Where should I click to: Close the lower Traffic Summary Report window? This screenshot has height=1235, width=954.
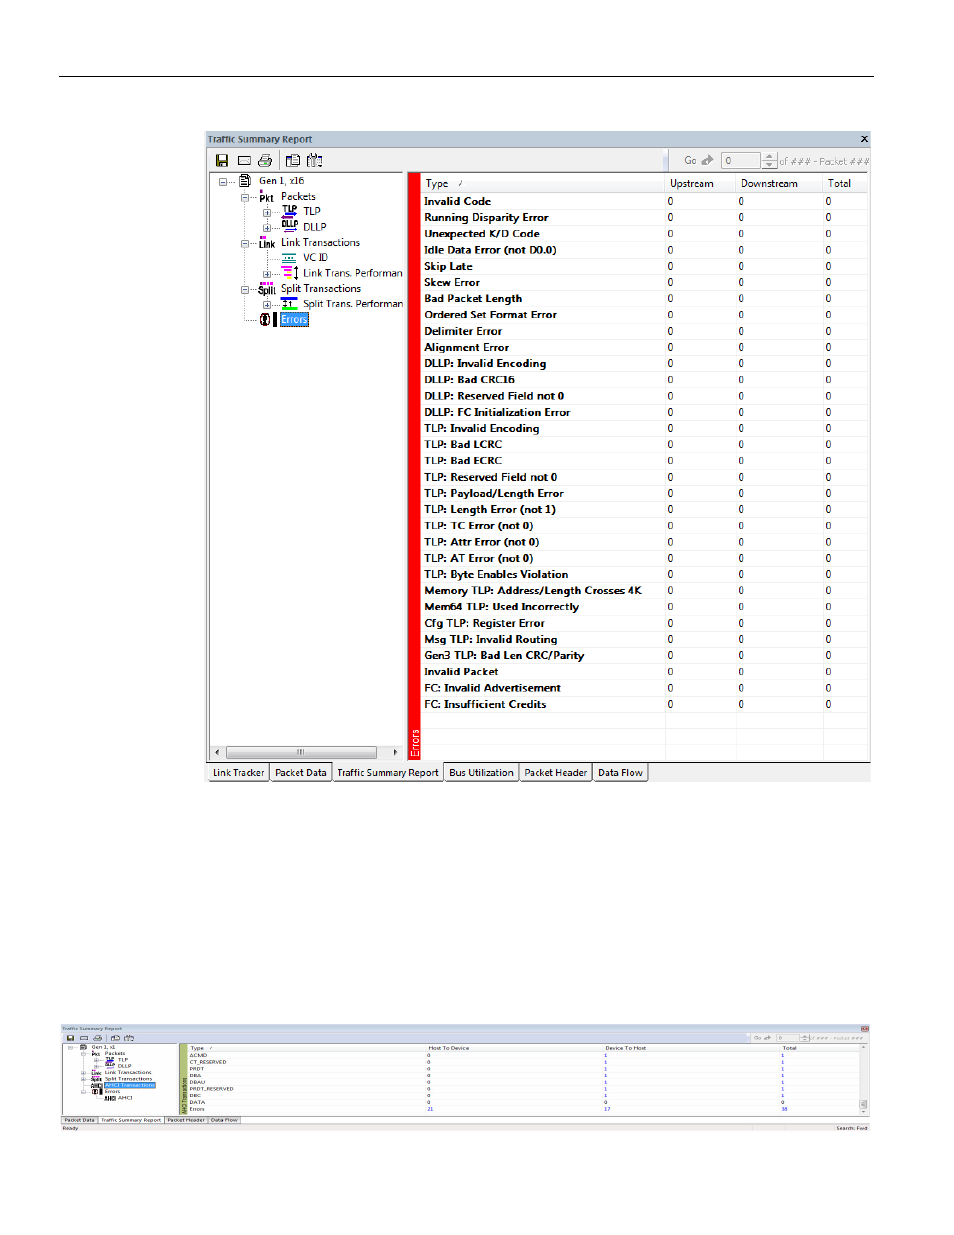[x=865, y=1029]
